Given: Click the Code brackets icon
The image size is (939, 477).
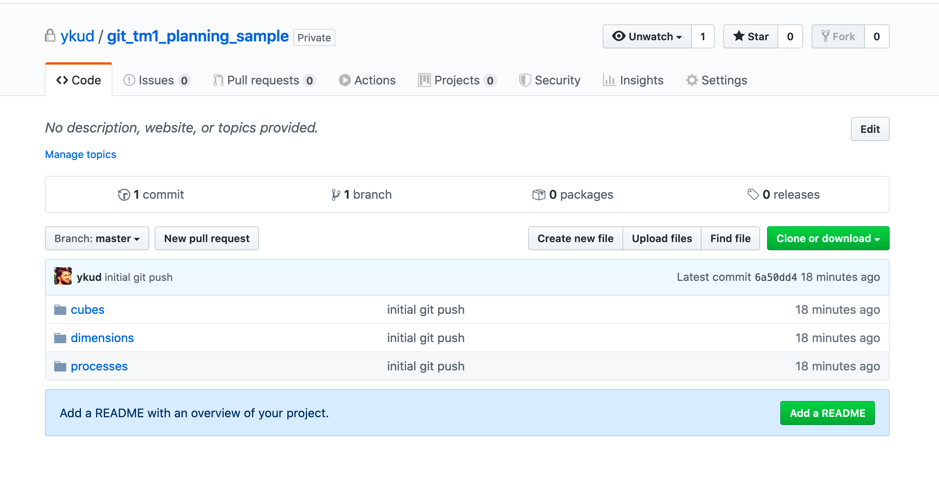Looking at the screenshot, I should [62, 80].
